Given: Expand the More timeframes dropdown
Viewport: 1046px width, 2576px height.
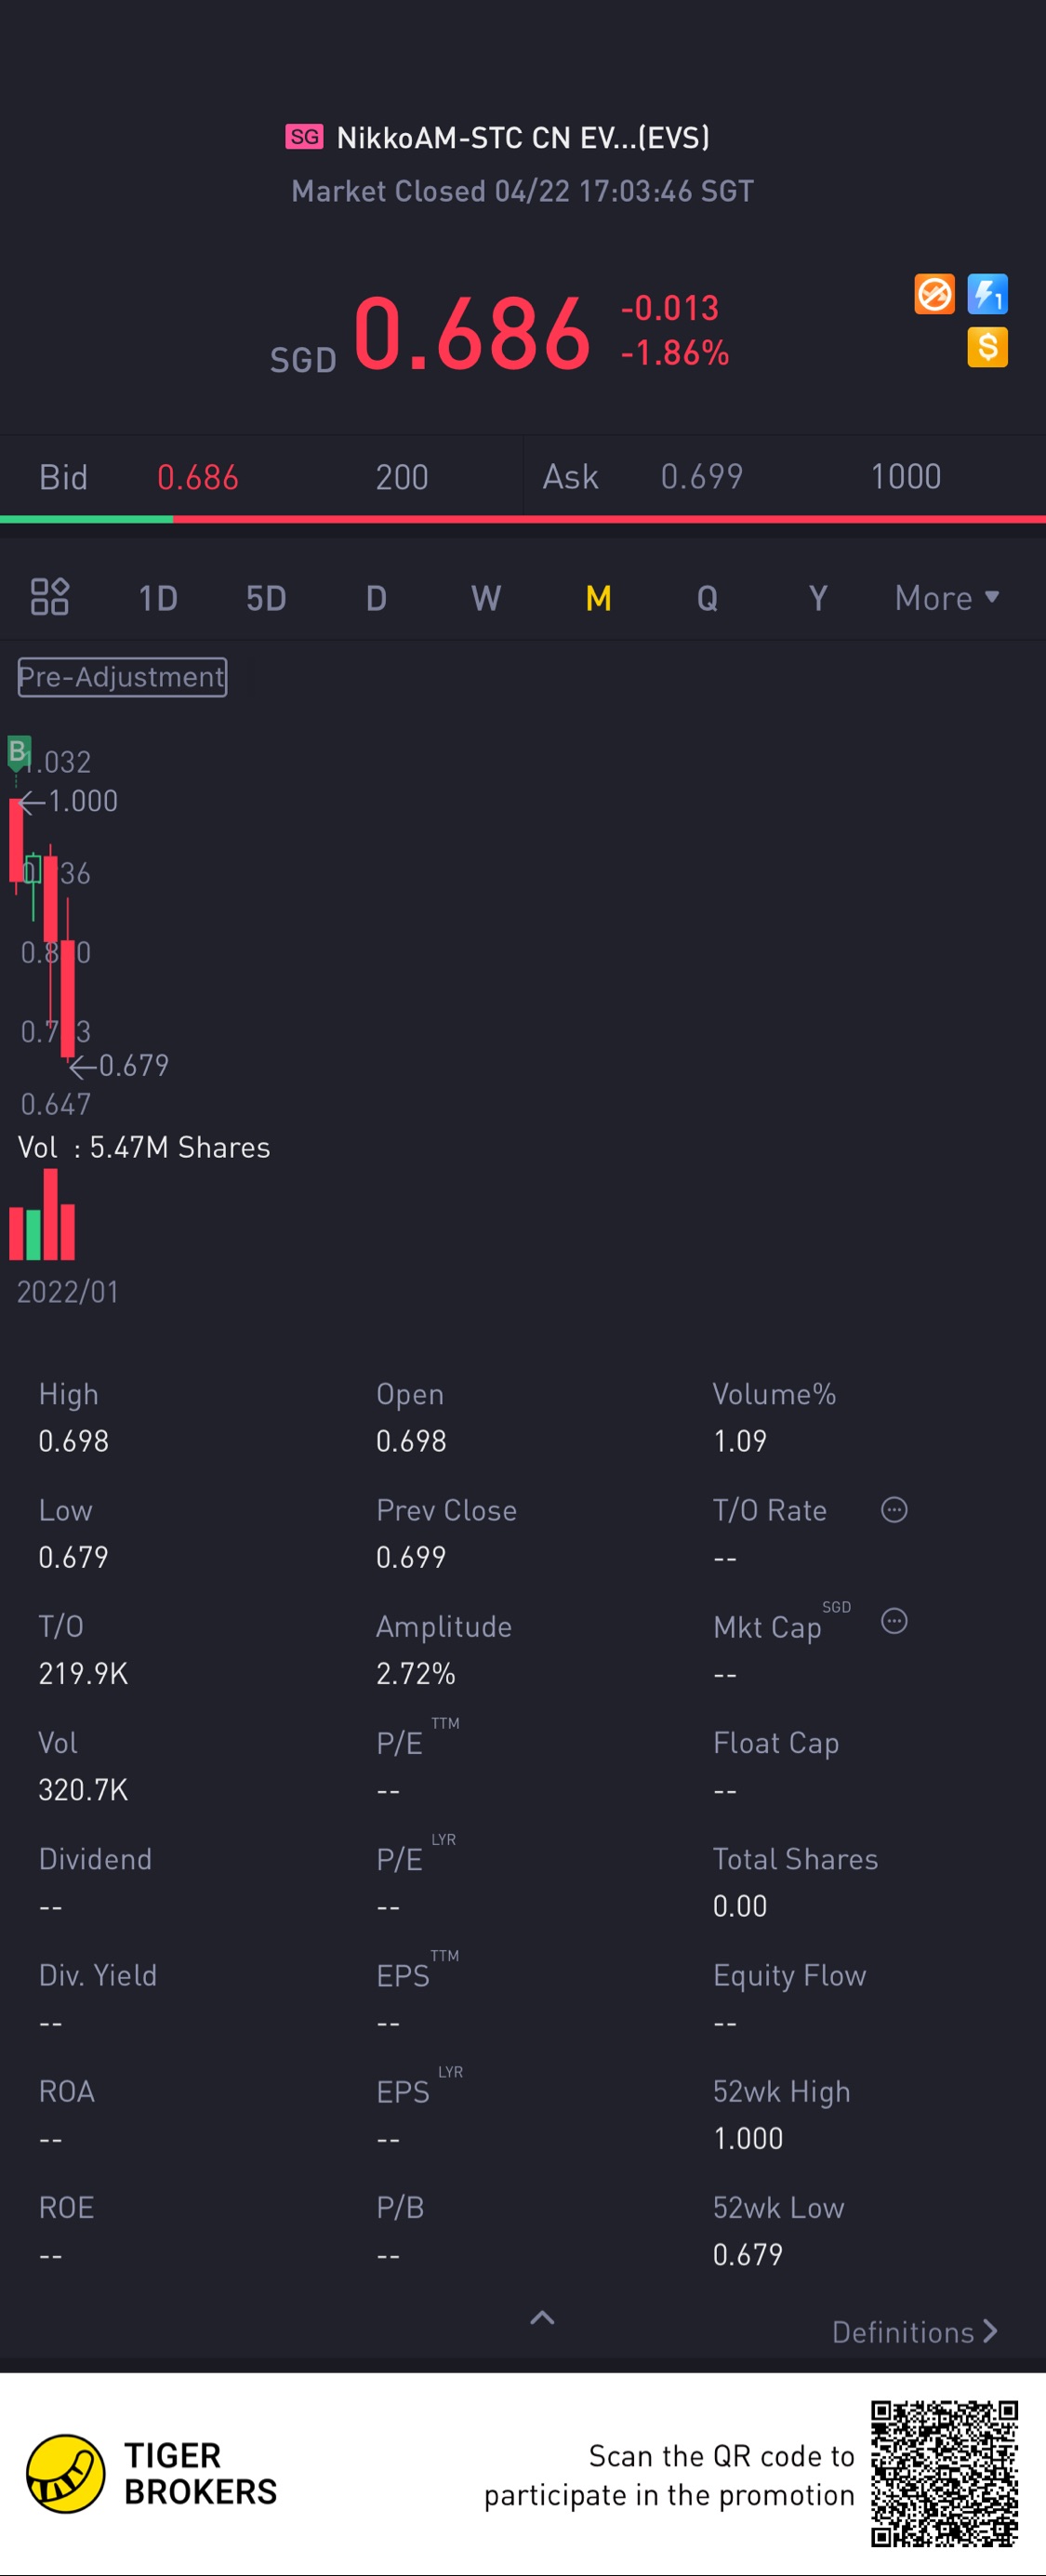Looking at the screenshot, I should [946, 598].
